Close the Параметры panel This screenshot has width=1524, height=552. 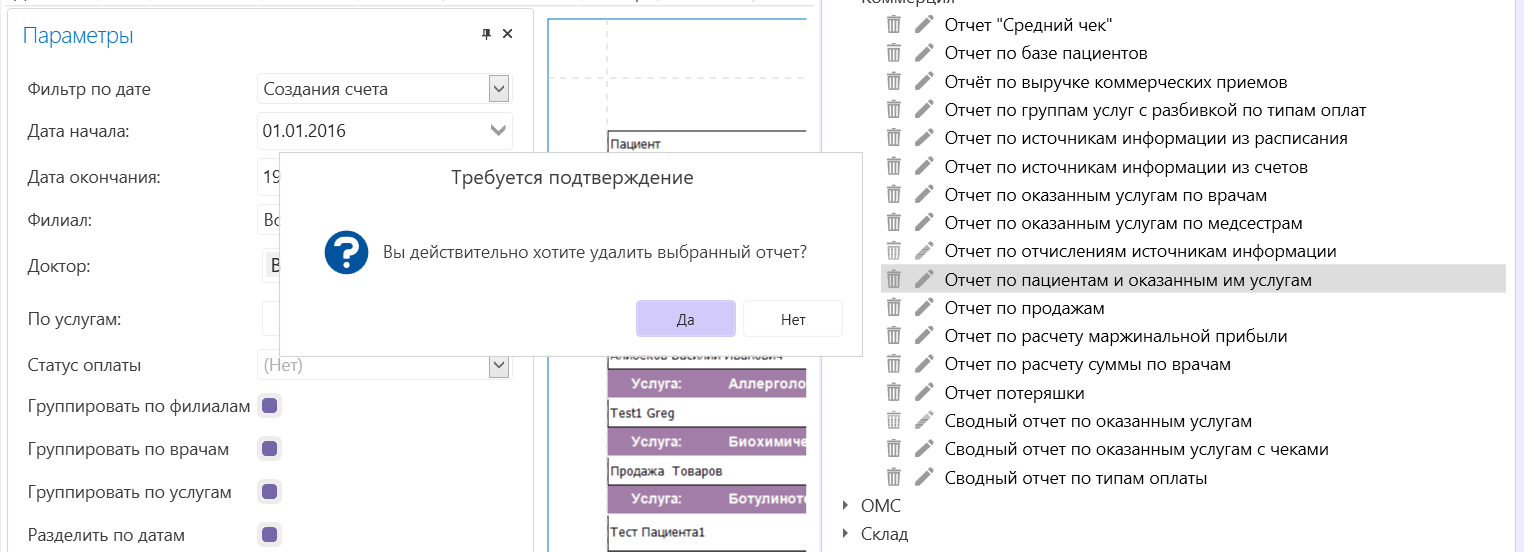coord(507,34)
